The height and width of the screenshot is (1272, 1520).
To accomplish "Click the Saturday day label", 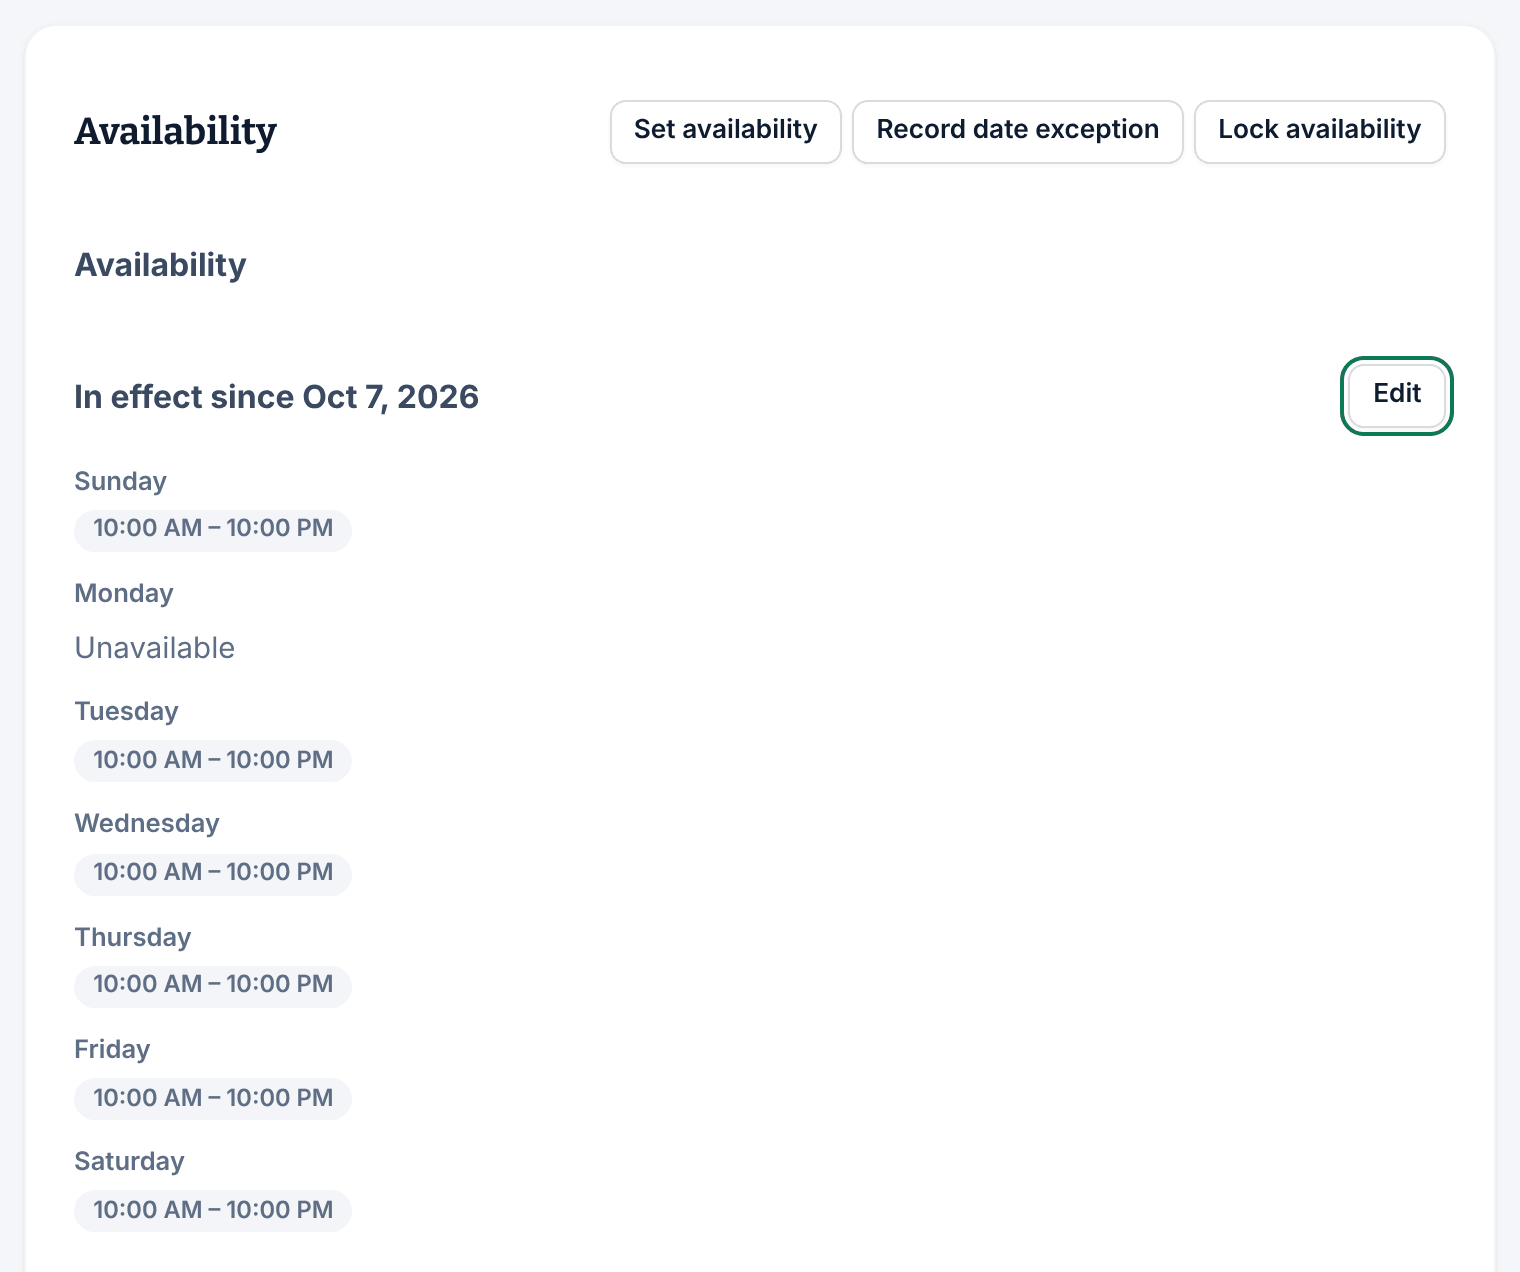I will point(130,1161).
